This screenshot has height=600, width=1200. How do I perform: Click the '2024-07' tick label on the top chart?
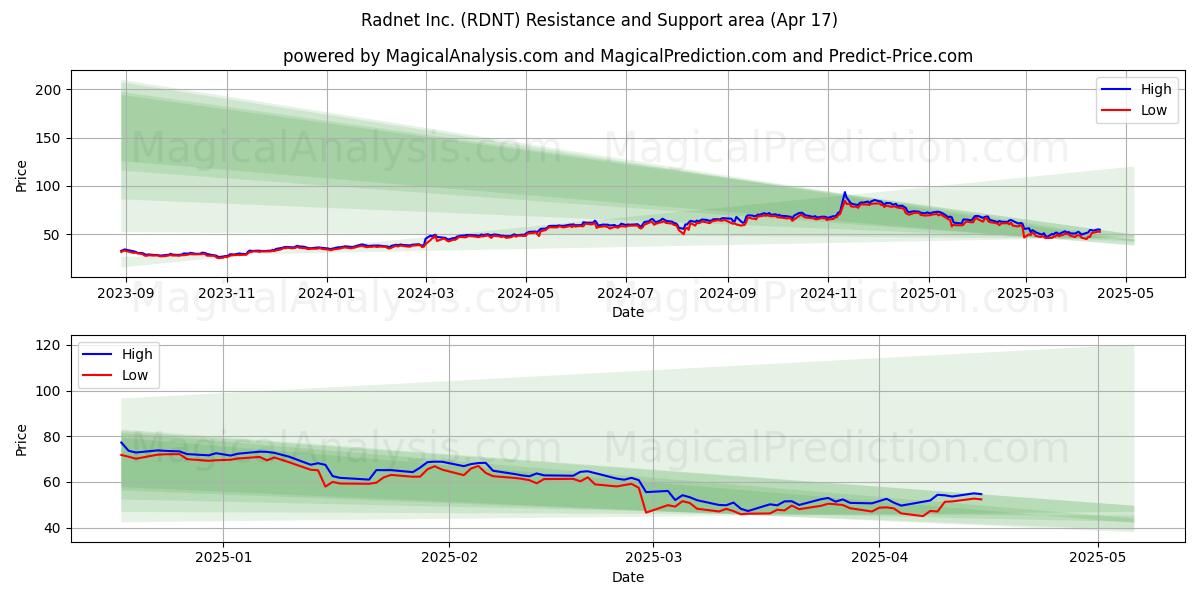pos(626,292)
